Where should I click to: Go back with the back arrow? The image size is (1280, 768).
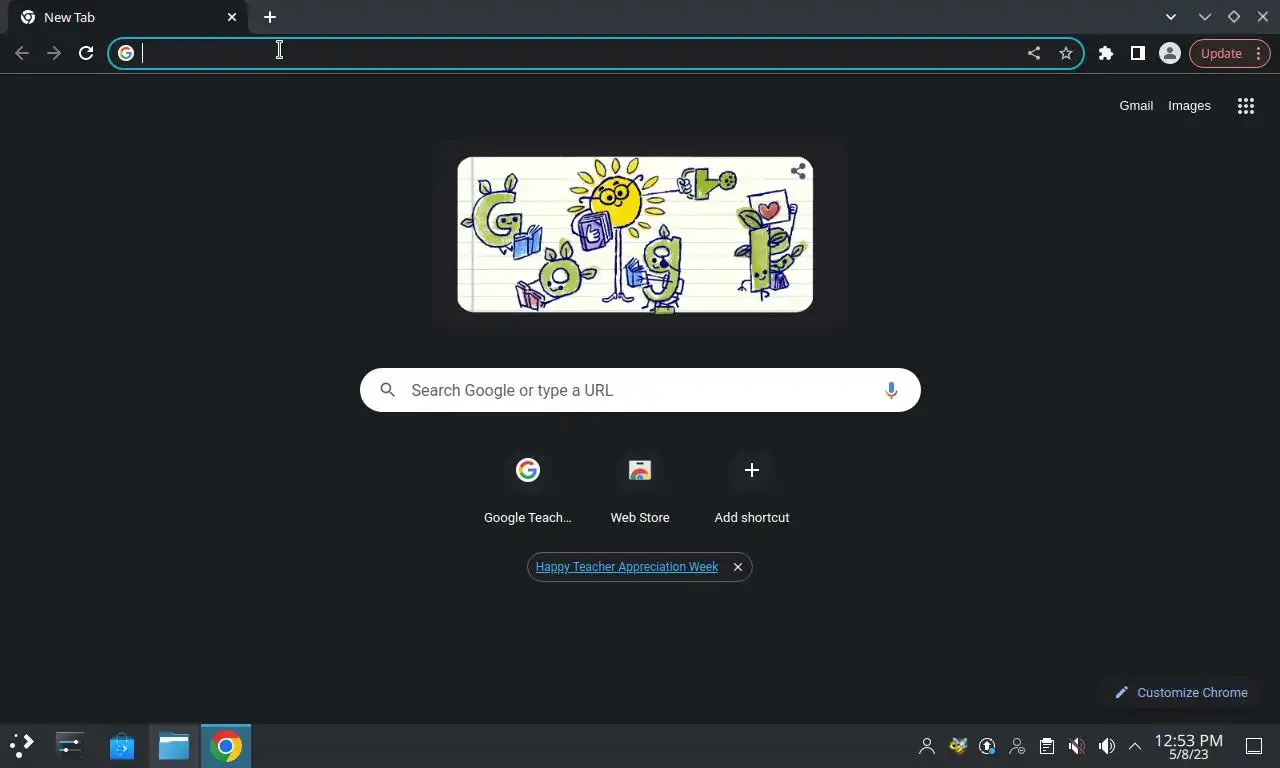22,53
